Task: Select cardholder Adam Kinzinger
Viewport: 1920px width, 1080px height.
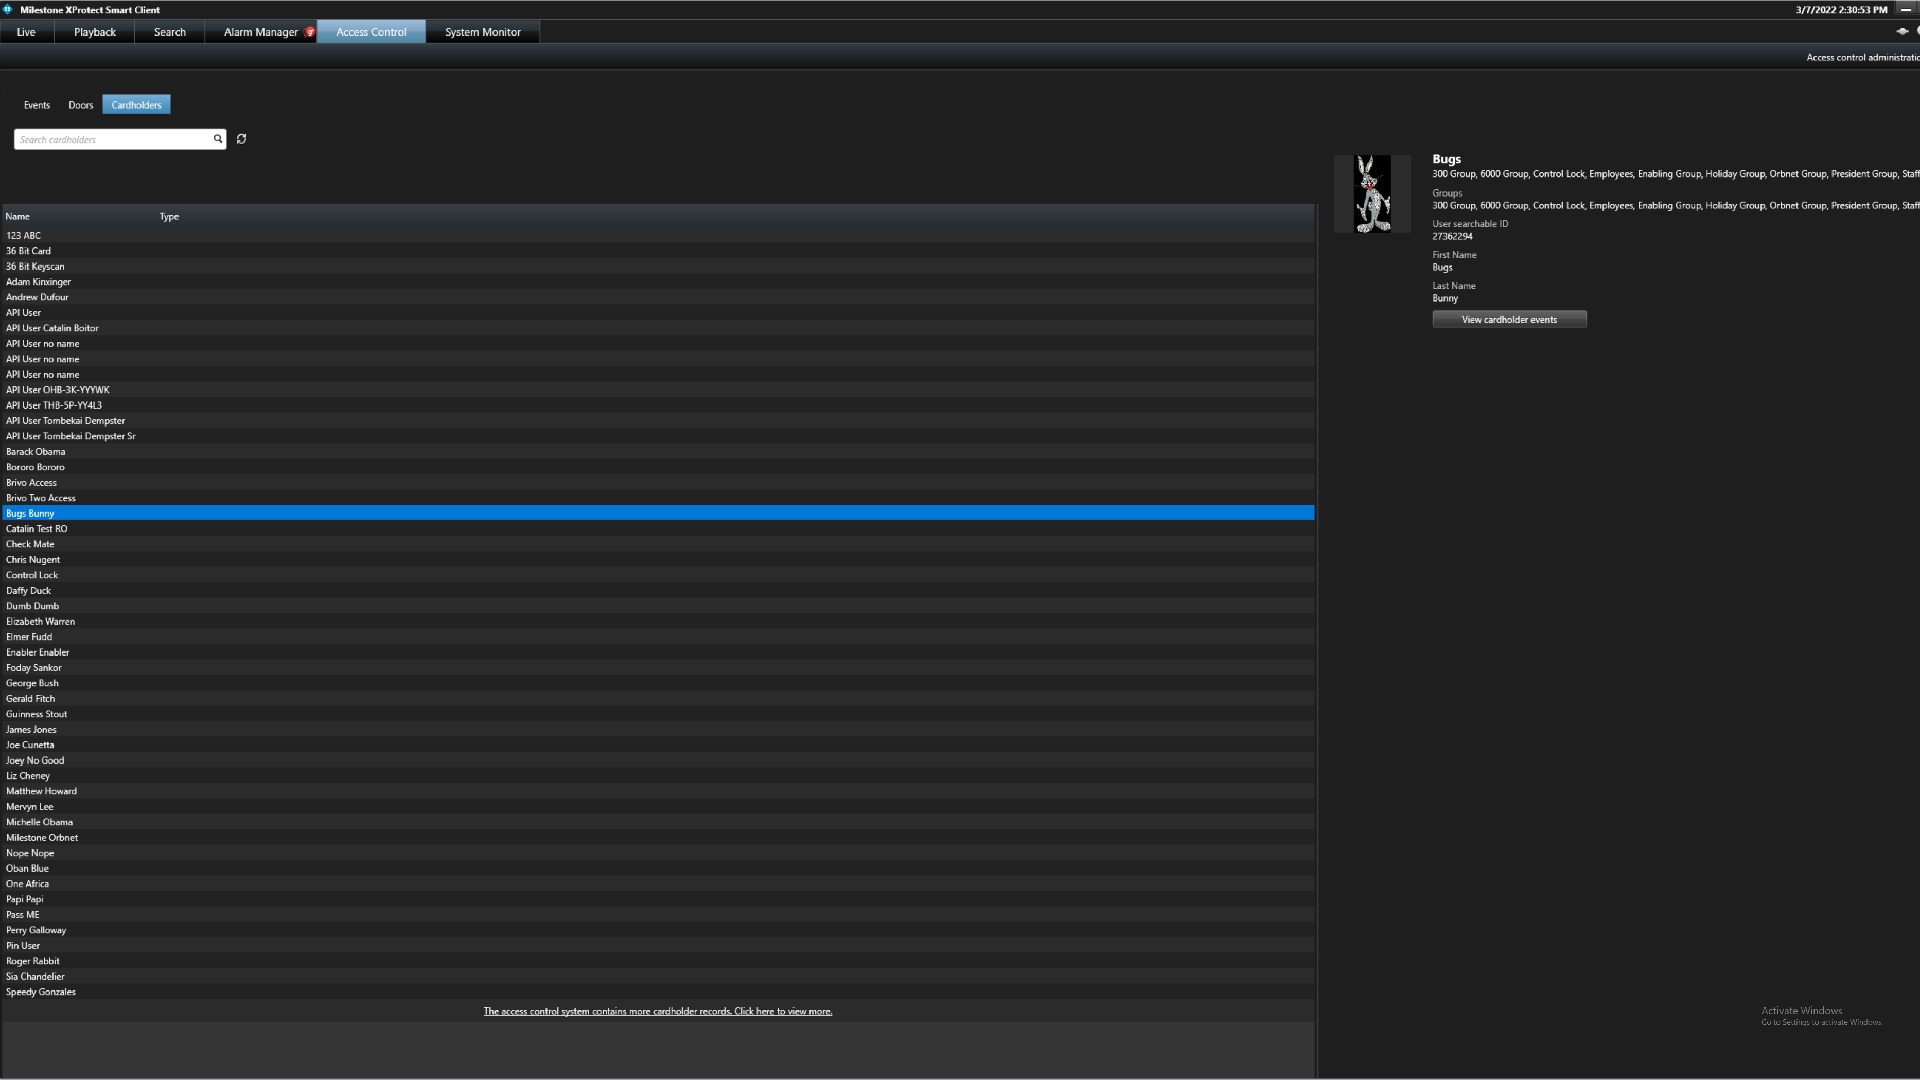Action: 658,282
